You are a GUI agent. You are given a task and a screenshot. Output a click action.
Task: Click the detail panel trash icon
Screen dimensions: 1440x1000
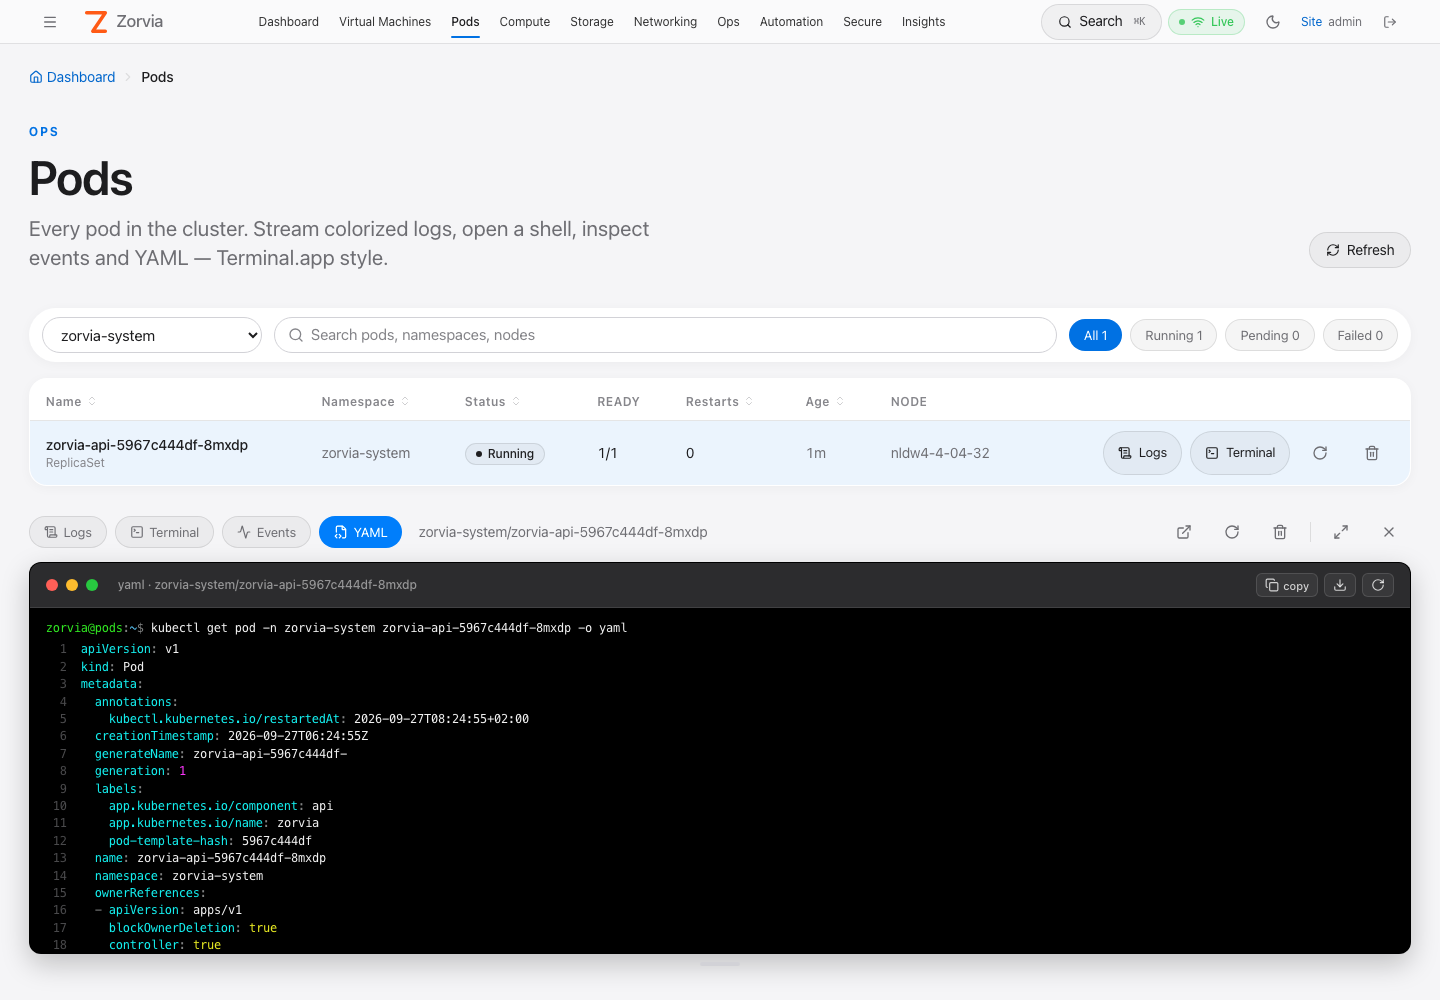pyautogui.click(x=1280, y=532)
